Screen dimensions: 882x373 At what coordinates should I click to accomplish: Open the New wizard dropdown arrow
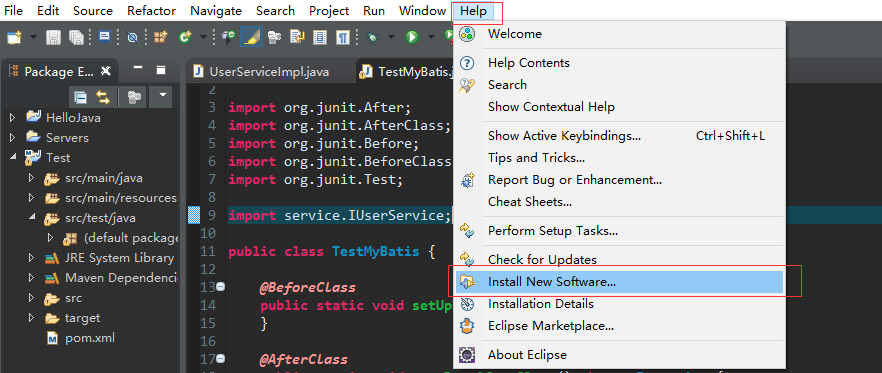point(33,38)
